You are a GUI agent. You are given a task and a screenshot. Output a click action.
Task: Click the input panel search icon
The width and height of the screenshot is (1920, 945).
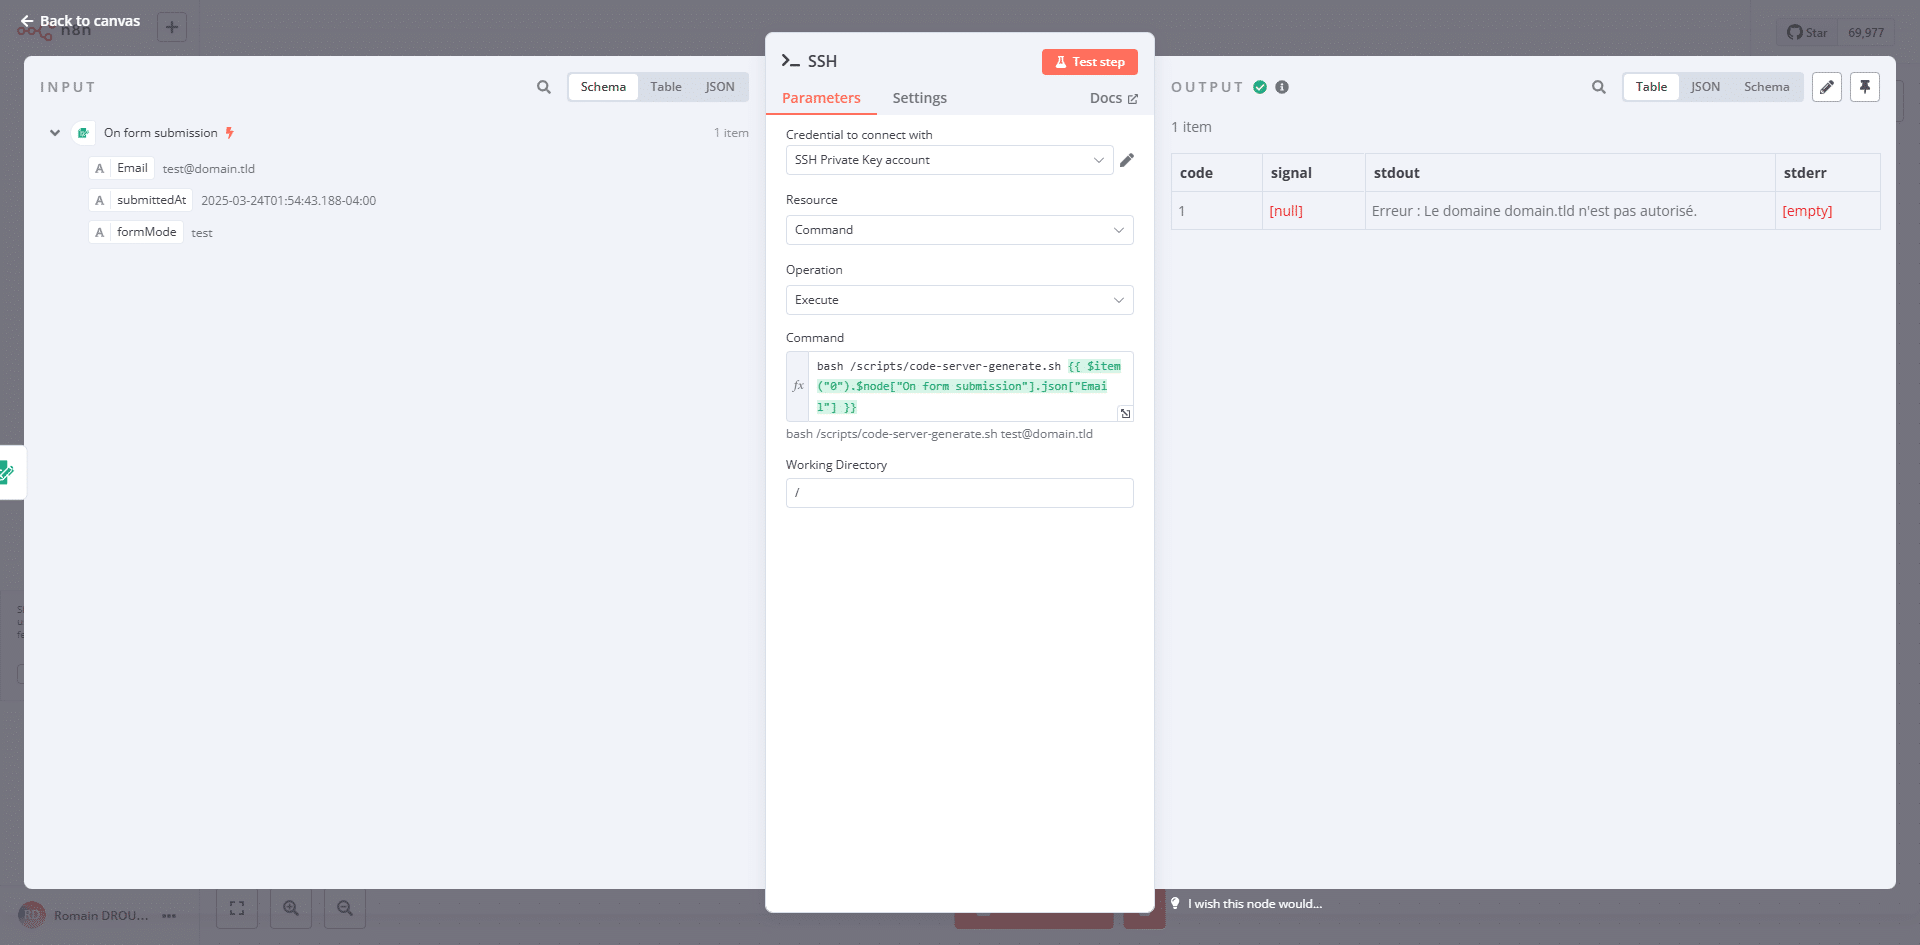click(x=543, y=87)
